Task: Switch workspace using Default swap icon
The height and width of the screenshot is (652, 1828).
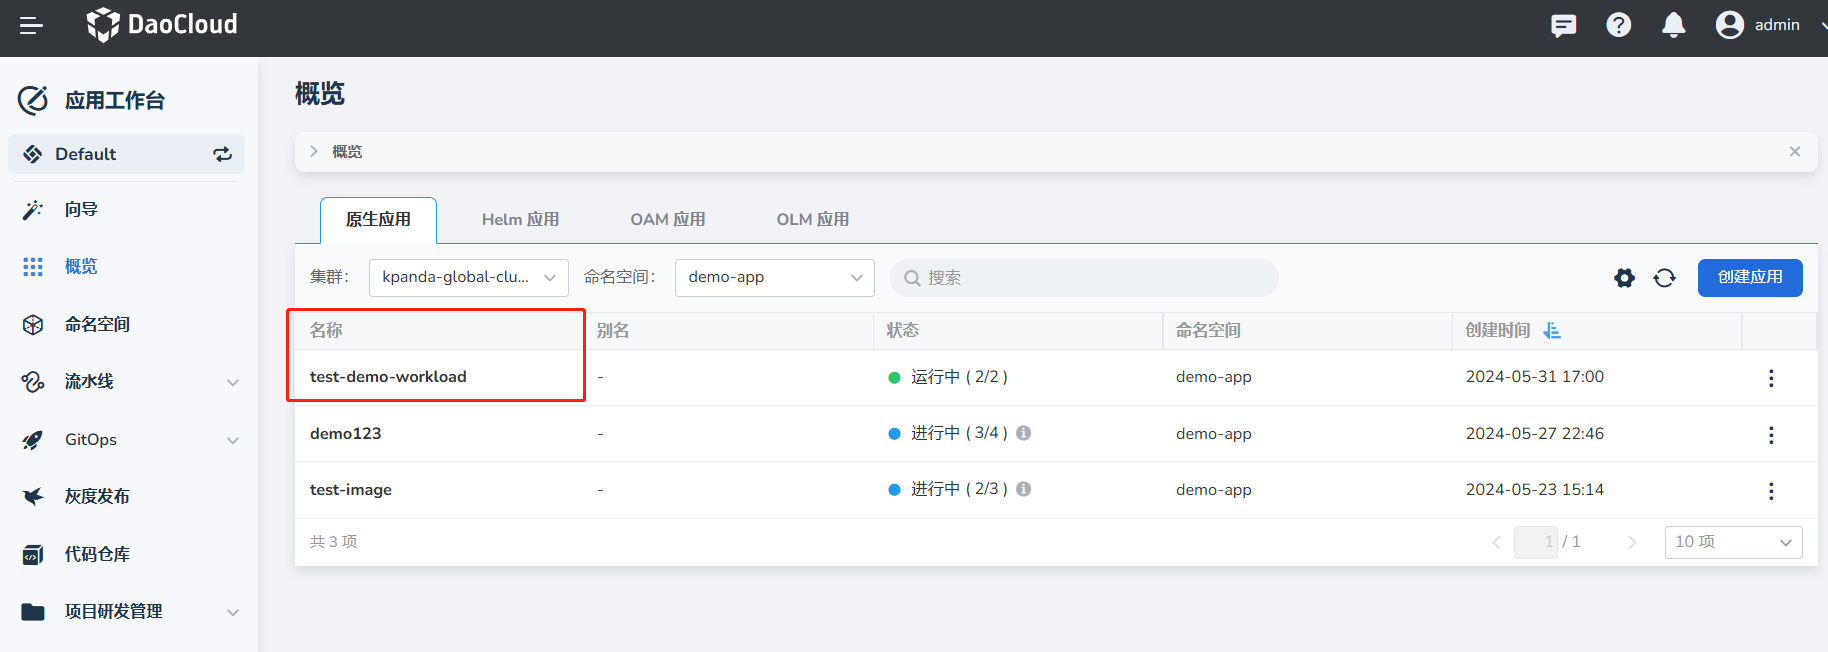Action: pos(222,154)
